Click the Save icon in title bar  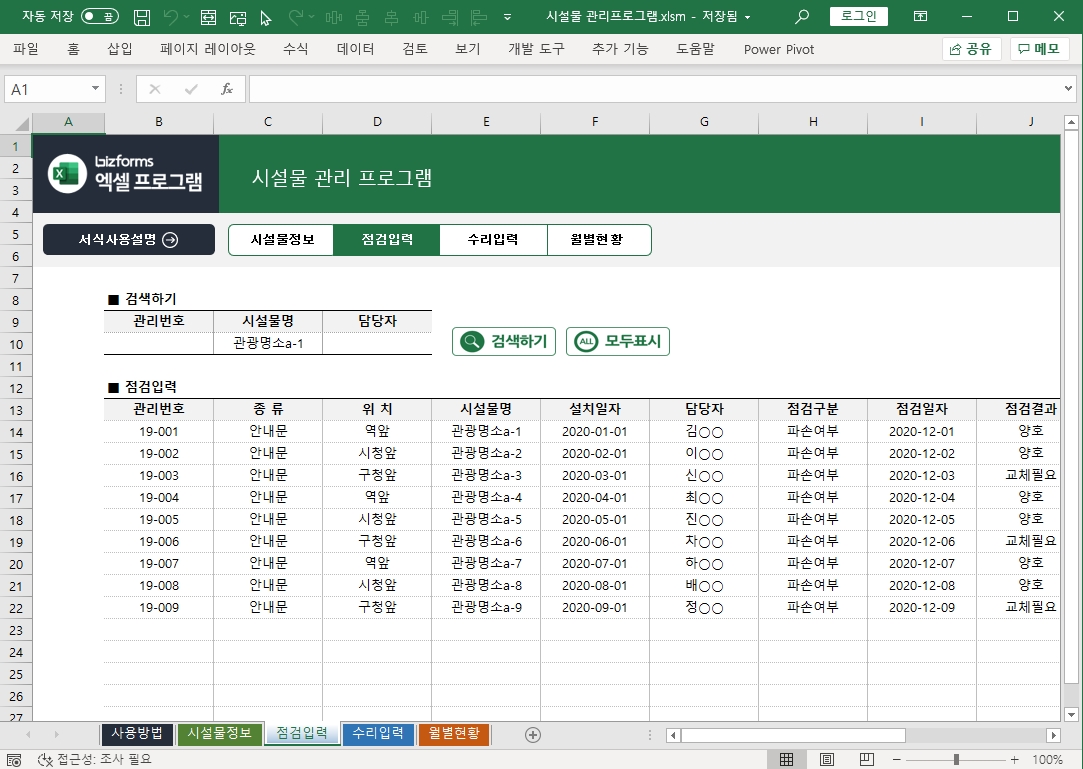(142, 17)
